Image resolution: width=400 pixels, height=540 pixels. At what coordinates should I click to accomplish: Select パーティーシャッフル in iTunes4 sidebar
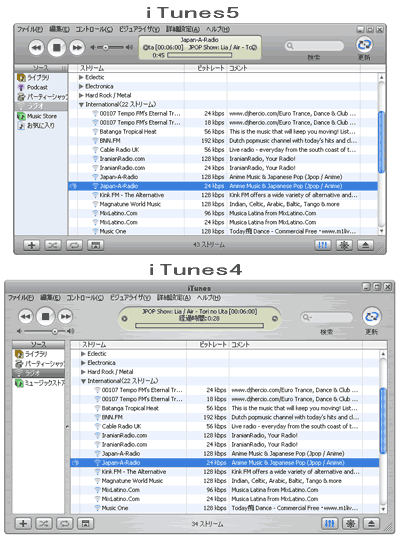coord(39,364)
